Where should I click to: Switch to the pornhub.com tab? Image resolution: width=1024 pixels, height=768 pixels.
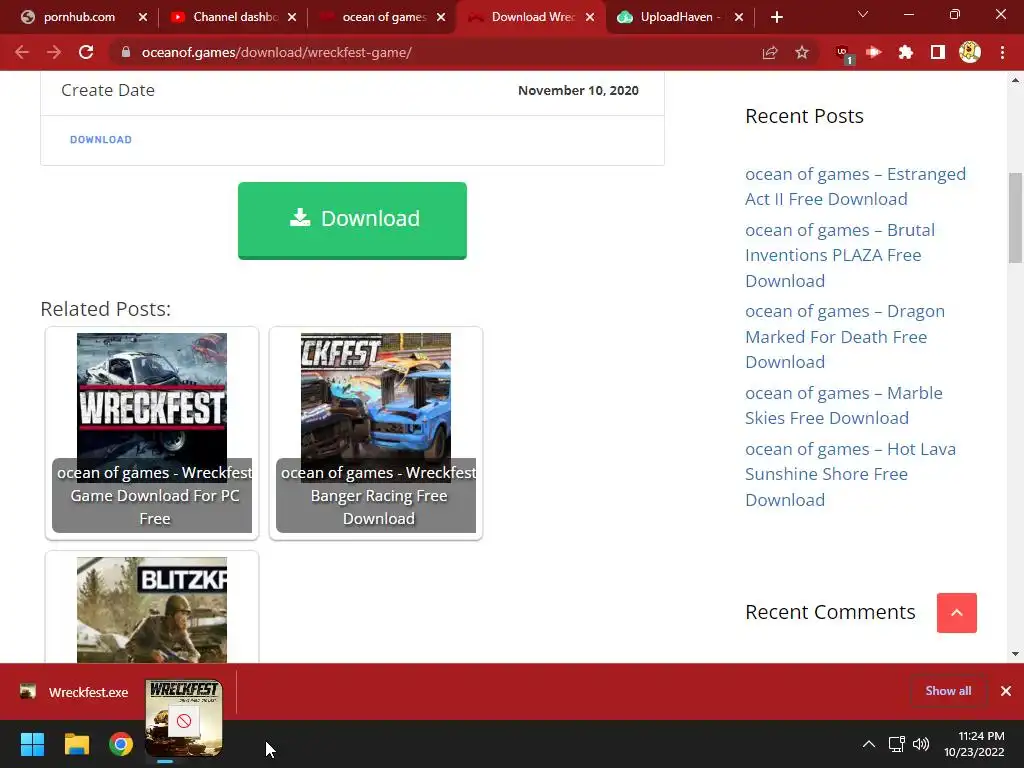coord(79,17)
